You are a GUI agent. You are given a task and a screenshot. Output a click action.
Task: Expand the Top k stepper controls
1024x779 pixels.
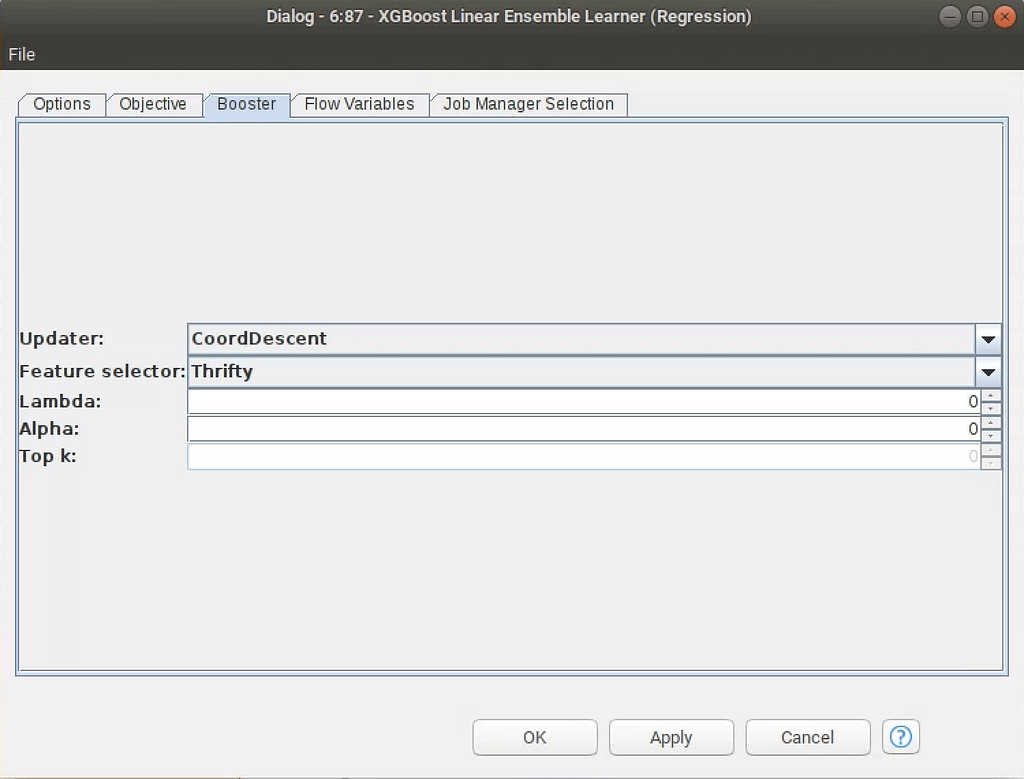pos(990,457)
